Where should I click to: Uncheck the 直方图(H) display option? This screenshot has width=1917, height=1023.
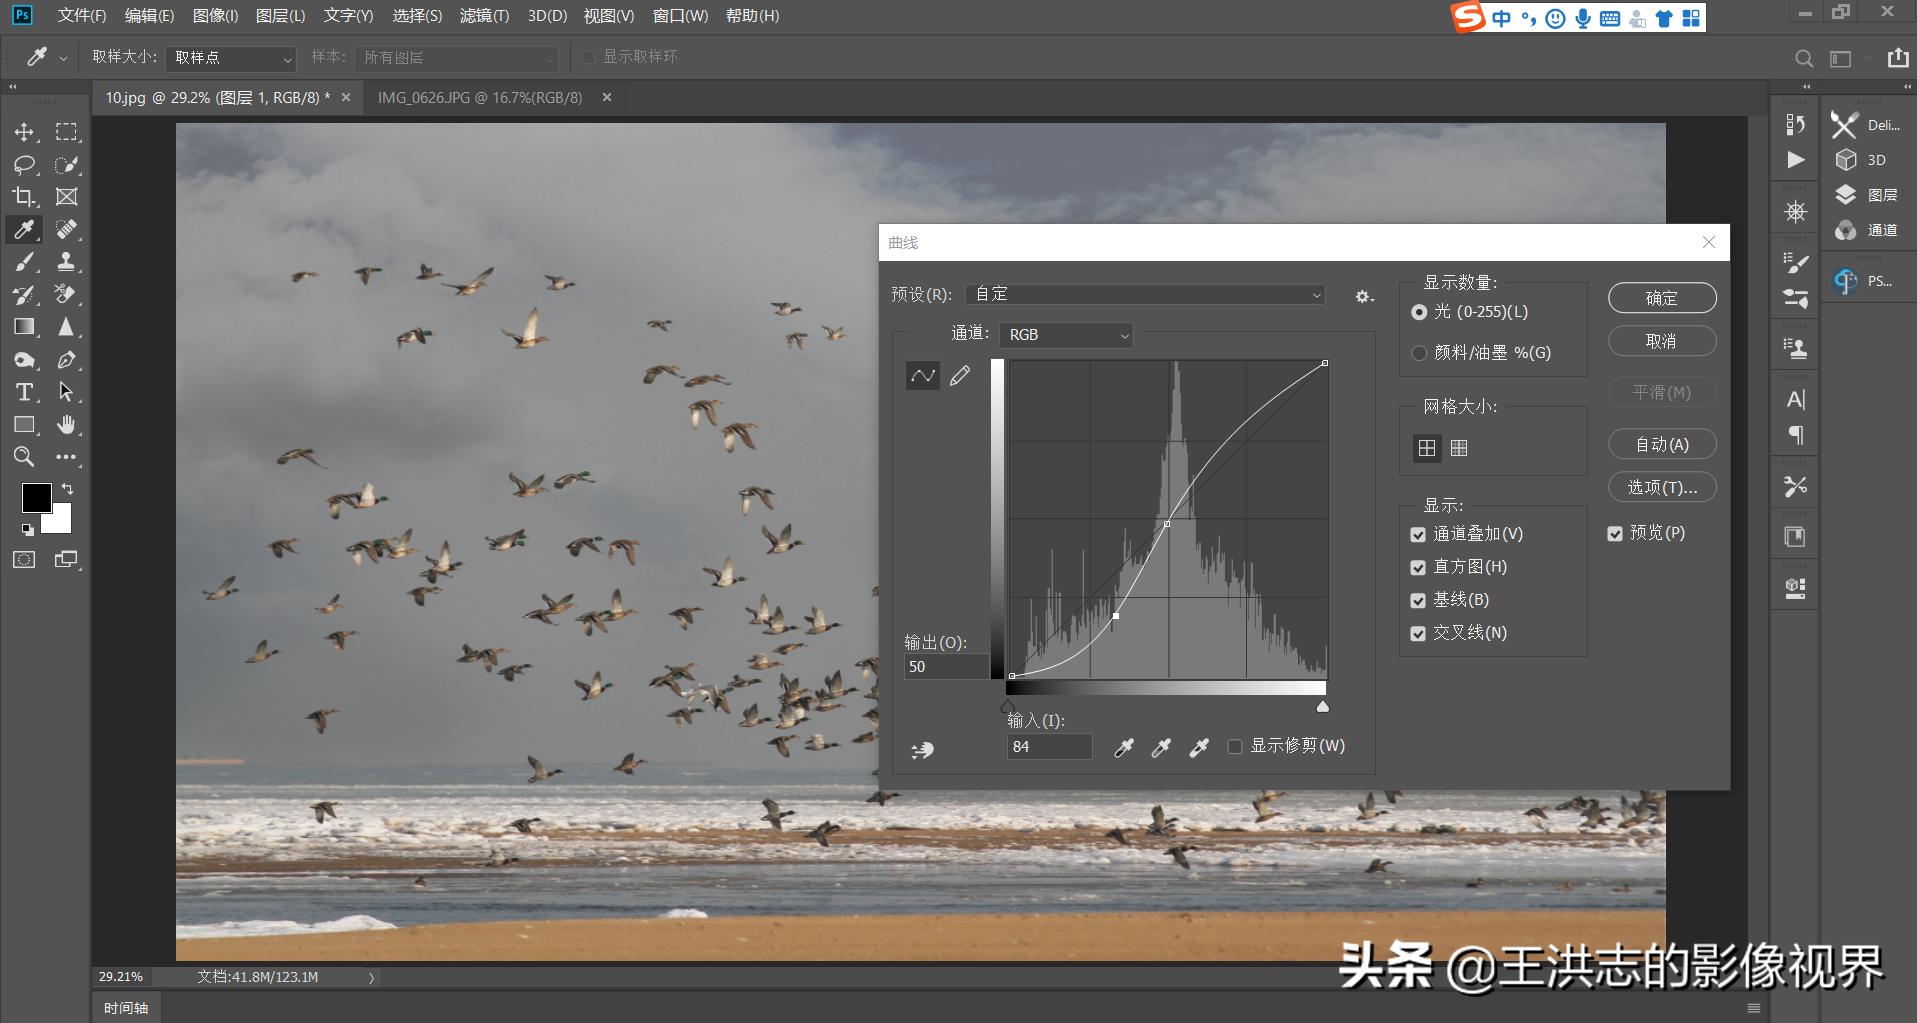pos(1418,567)
